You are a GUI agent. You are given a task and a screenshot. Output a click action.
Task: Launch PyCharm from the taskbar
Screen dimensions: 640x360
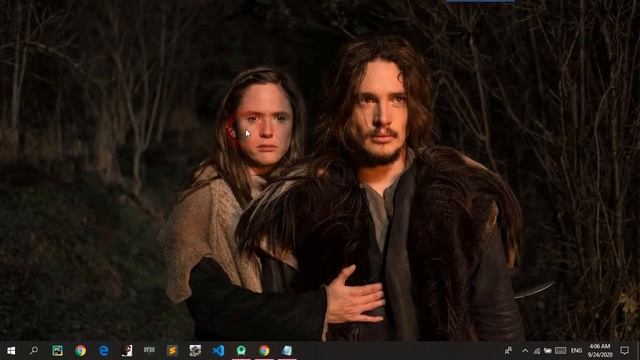coord(58,351)
